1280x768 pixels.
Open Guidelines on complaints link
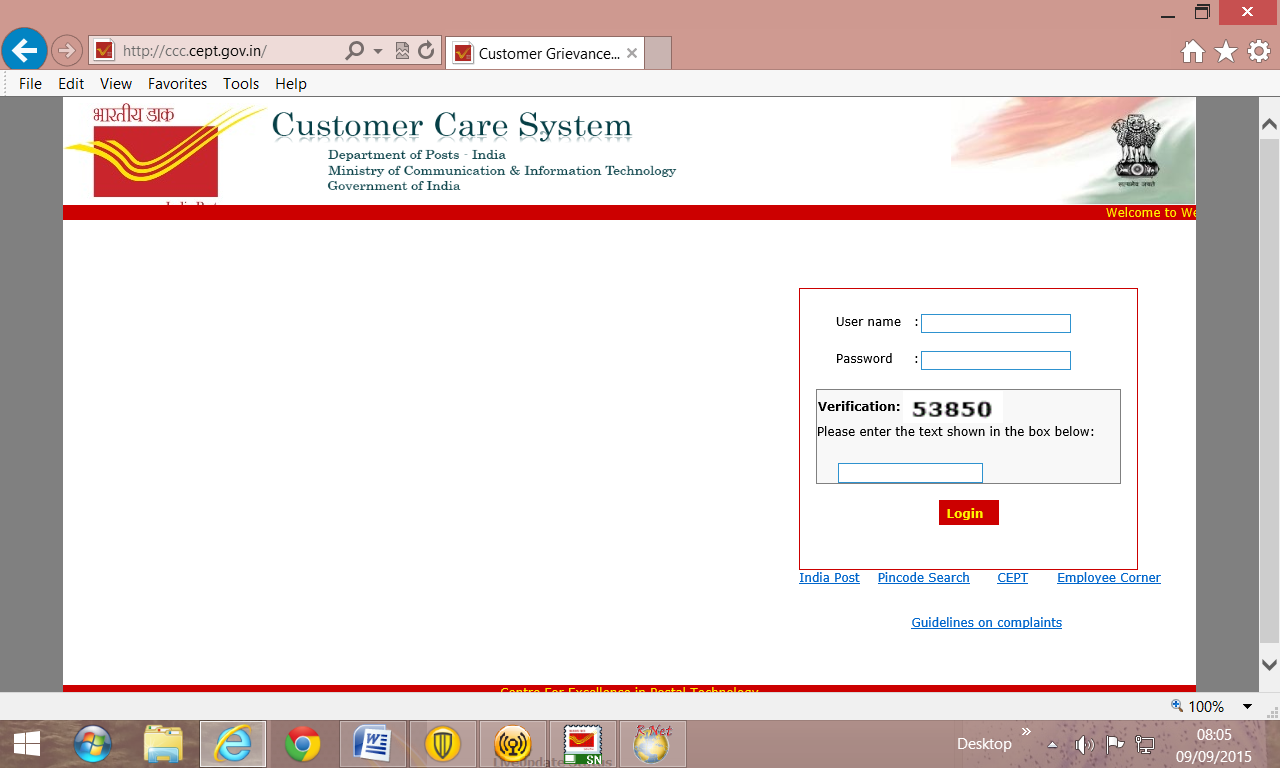[x=986, y=622]
